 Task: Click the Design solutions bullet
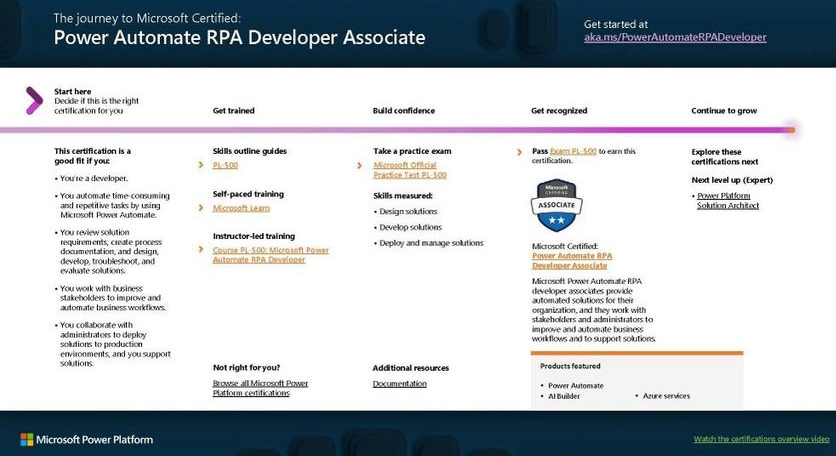(406, 212)
